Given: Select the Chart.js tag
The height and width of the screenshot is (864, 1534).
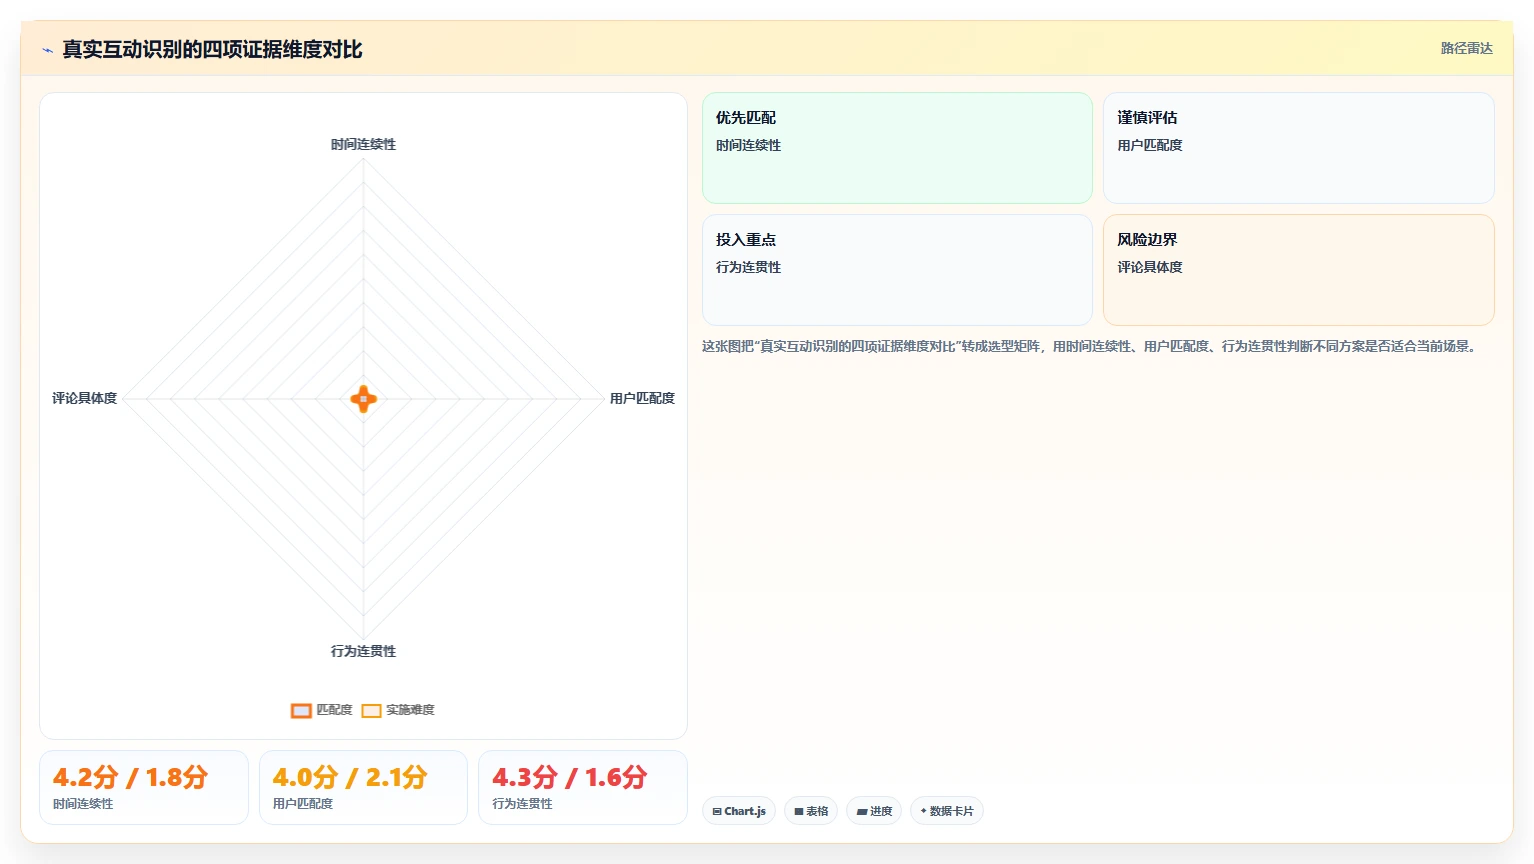Looking at the screenshot, I should 739,811.
